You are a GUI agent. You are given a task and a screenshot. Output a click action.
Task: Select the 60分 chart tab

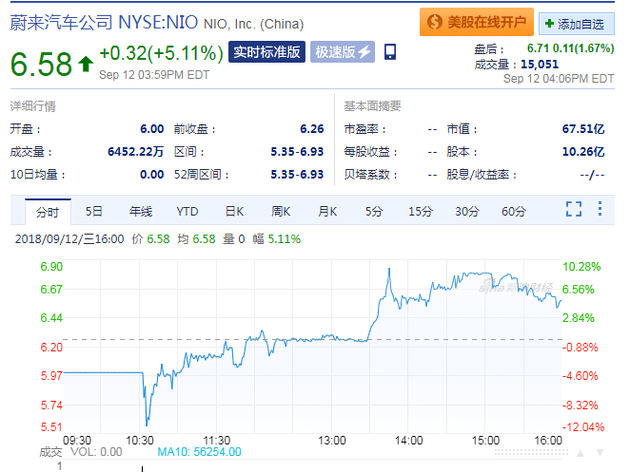513,211
